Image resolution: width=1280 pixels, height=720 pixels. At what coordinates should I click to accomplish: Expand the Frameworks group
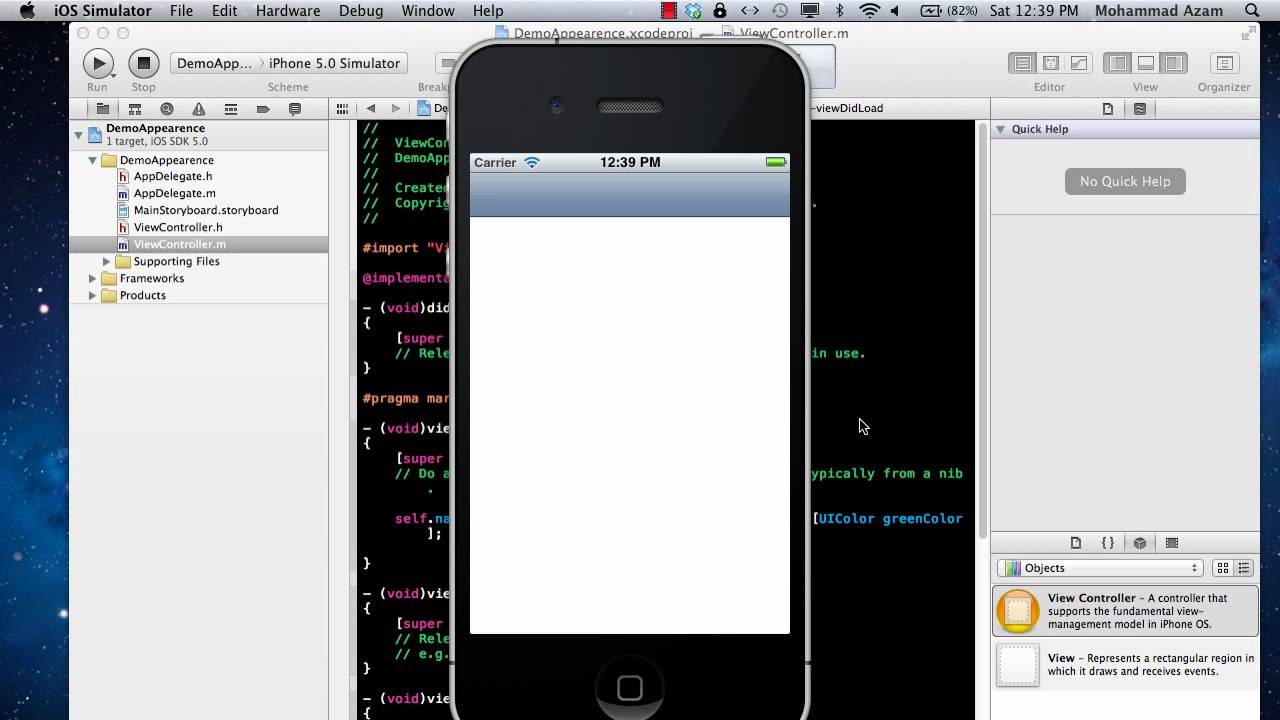92,278
